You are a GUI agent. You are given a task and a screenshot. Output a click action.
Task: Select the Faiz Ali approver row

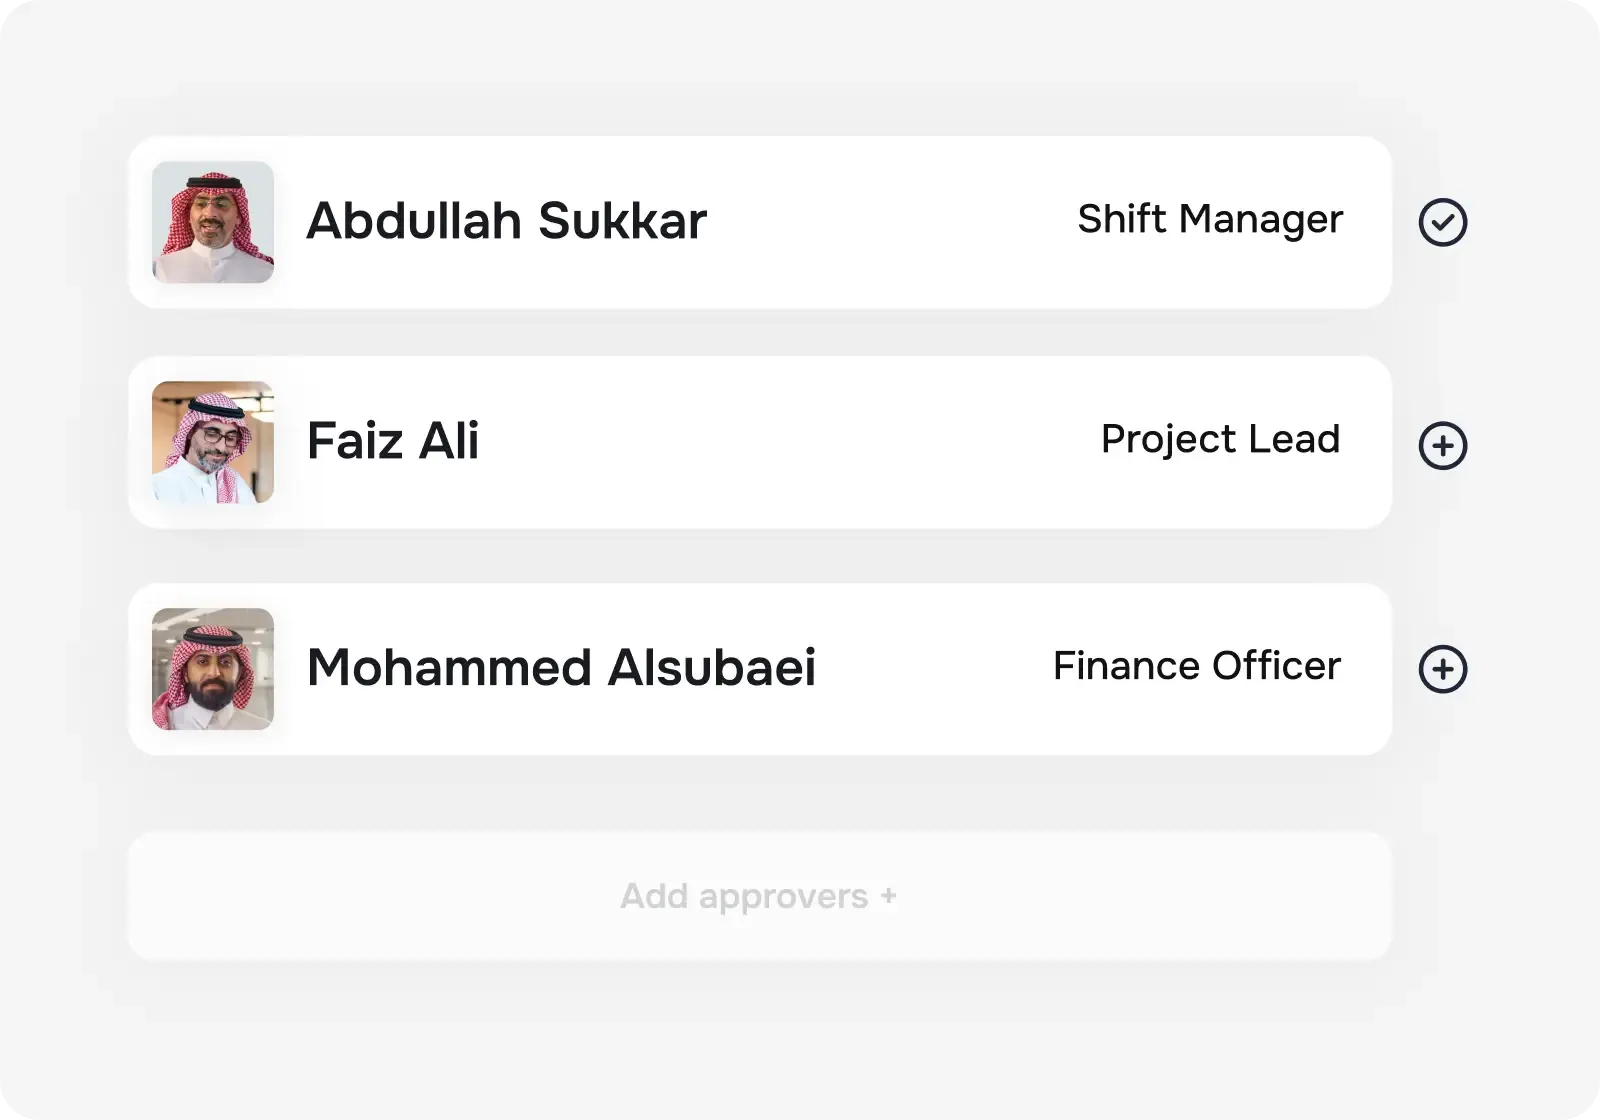(760, 443)
